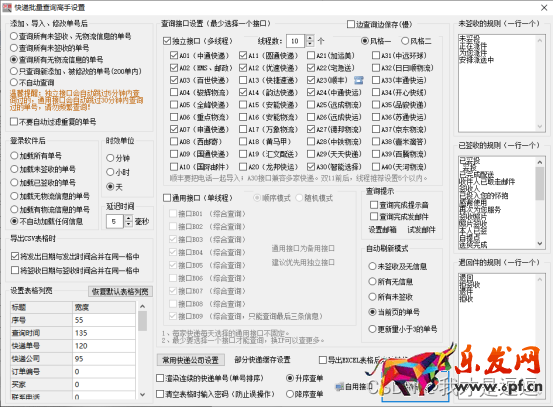
Task: Select 所有无信息 refresh mode
Action: tap(390, 281)
